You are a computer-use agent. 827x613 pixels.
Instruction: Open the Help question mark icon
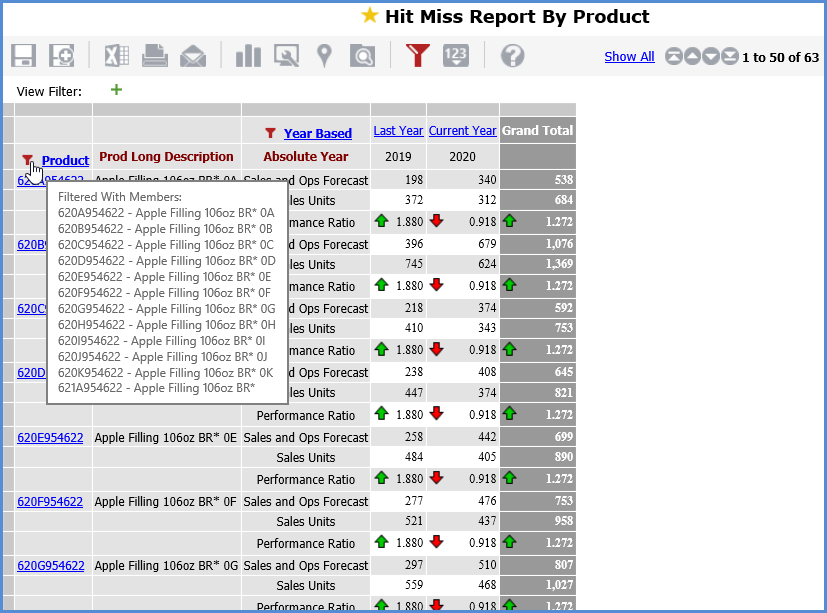pyautogui.click(x=512, y=56)
